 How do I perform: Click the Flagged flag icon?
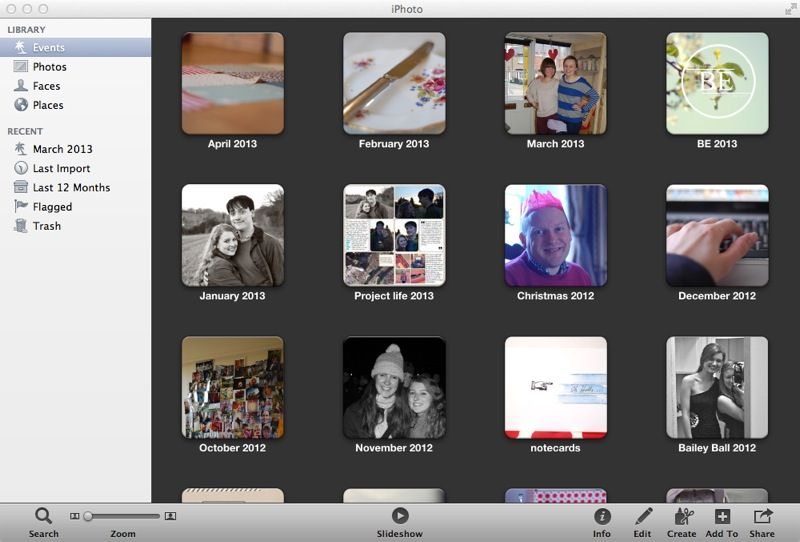21,206
